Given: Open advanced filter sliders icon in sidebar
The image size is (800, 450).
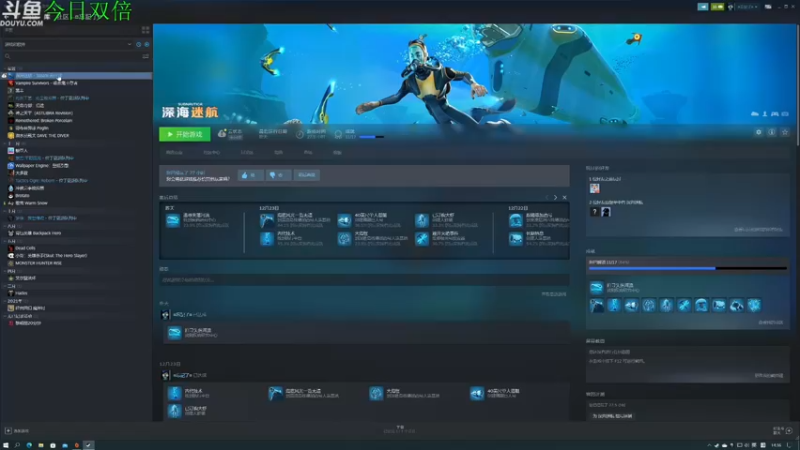Looking at the screenshot, I should tap(145, 56).
